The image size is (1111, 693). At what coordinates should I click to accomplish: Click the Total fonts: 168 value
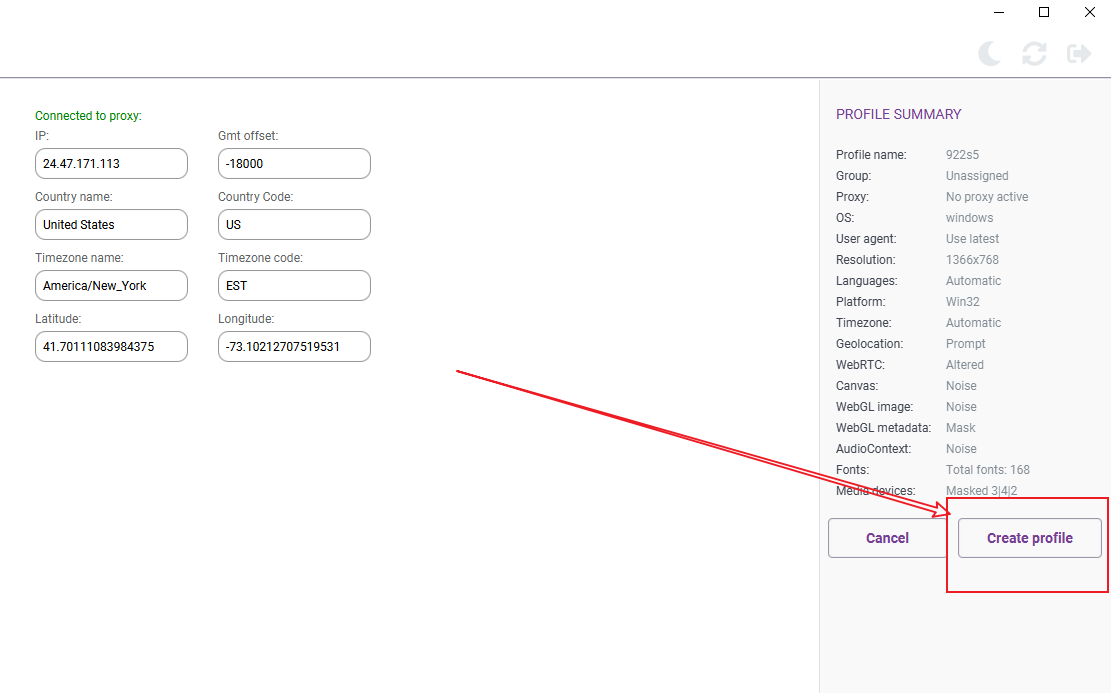click(x=987, y=470)
